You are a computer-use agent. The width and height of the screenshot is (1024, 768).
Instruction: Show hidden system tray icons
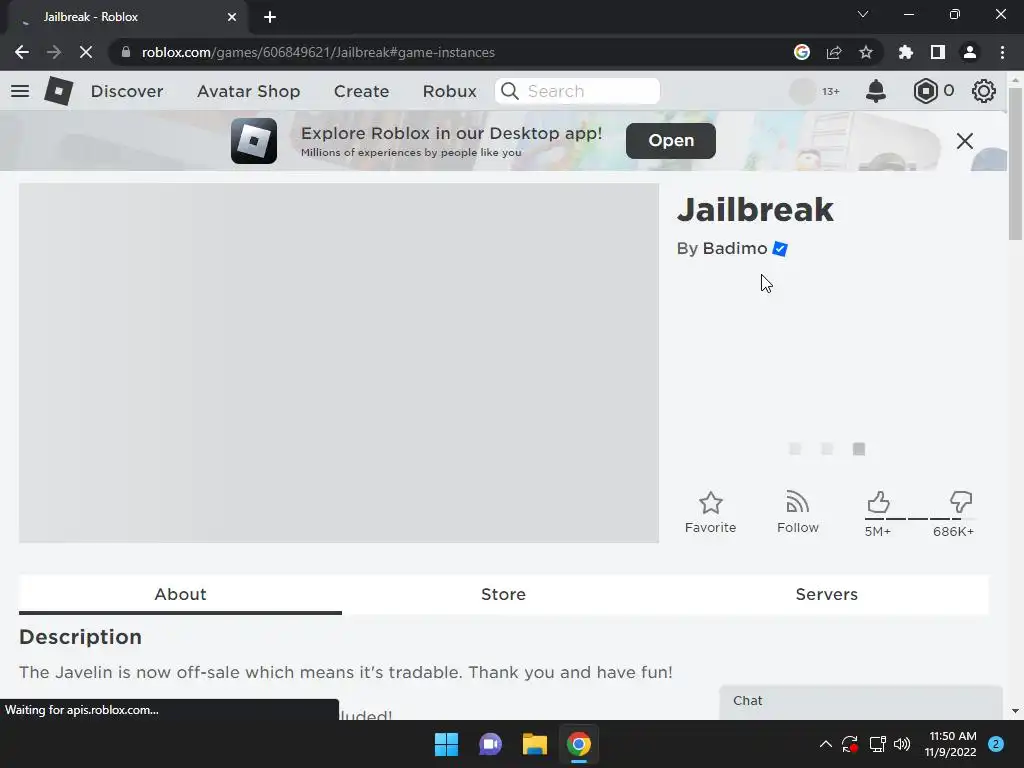pyautogui.click(x=825, y=744)
